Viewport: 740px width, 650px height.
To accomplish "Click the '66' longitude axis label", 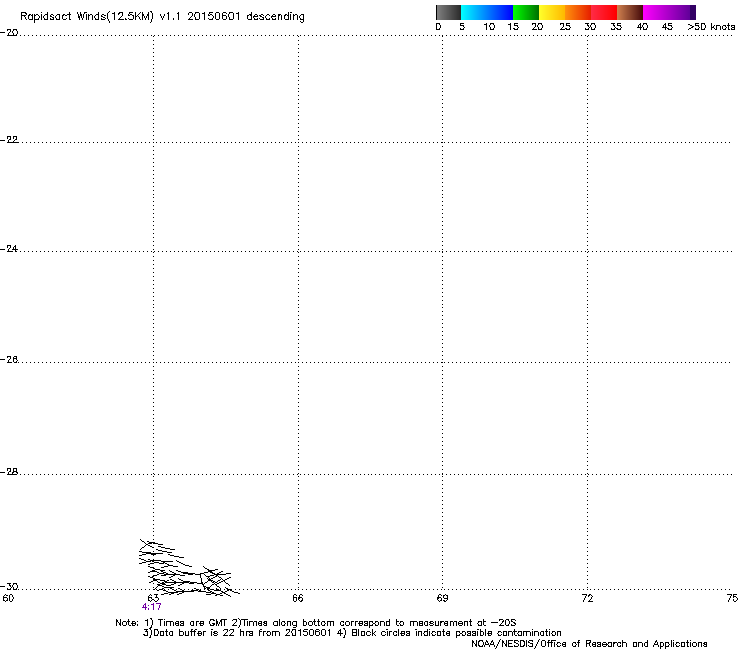I will (298, 599).
